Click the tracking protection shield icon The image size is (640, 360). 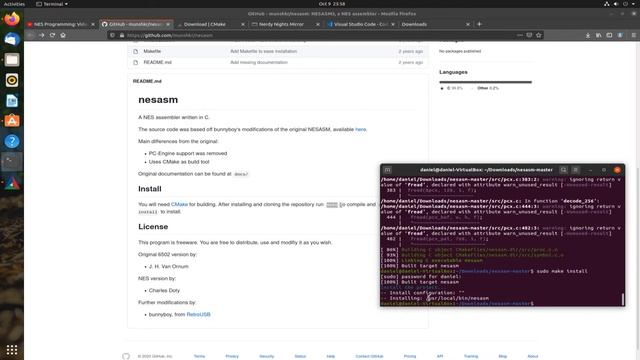click(x=113, y=35)
